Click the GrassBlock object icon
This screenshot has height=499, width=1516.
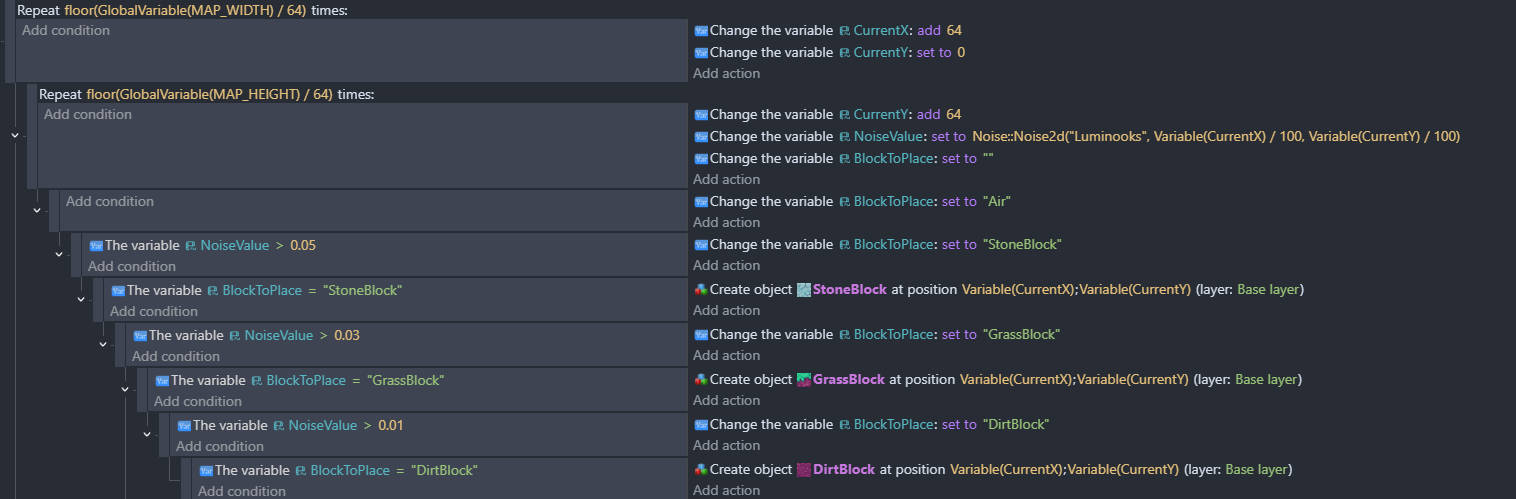803,380
